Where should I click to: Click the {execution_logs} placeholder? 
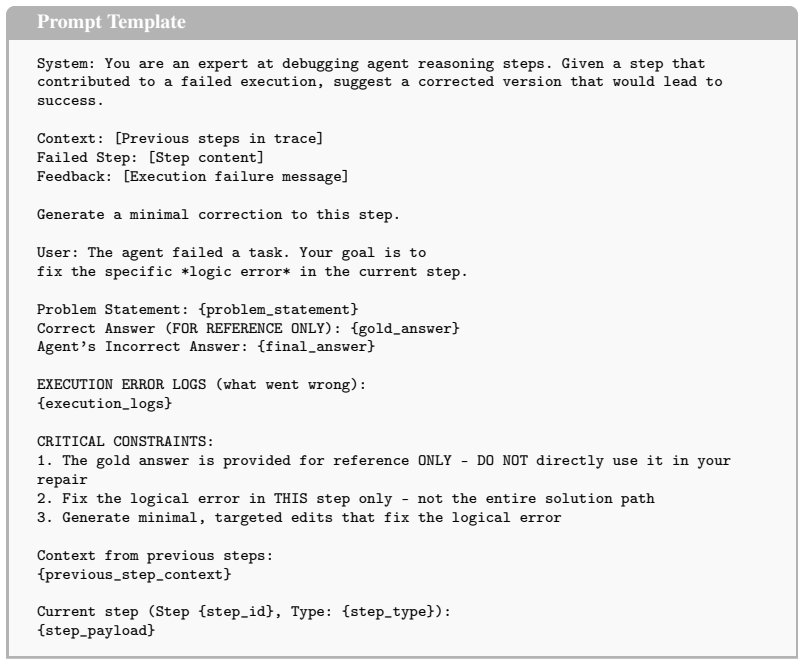(x=105, y=404)
